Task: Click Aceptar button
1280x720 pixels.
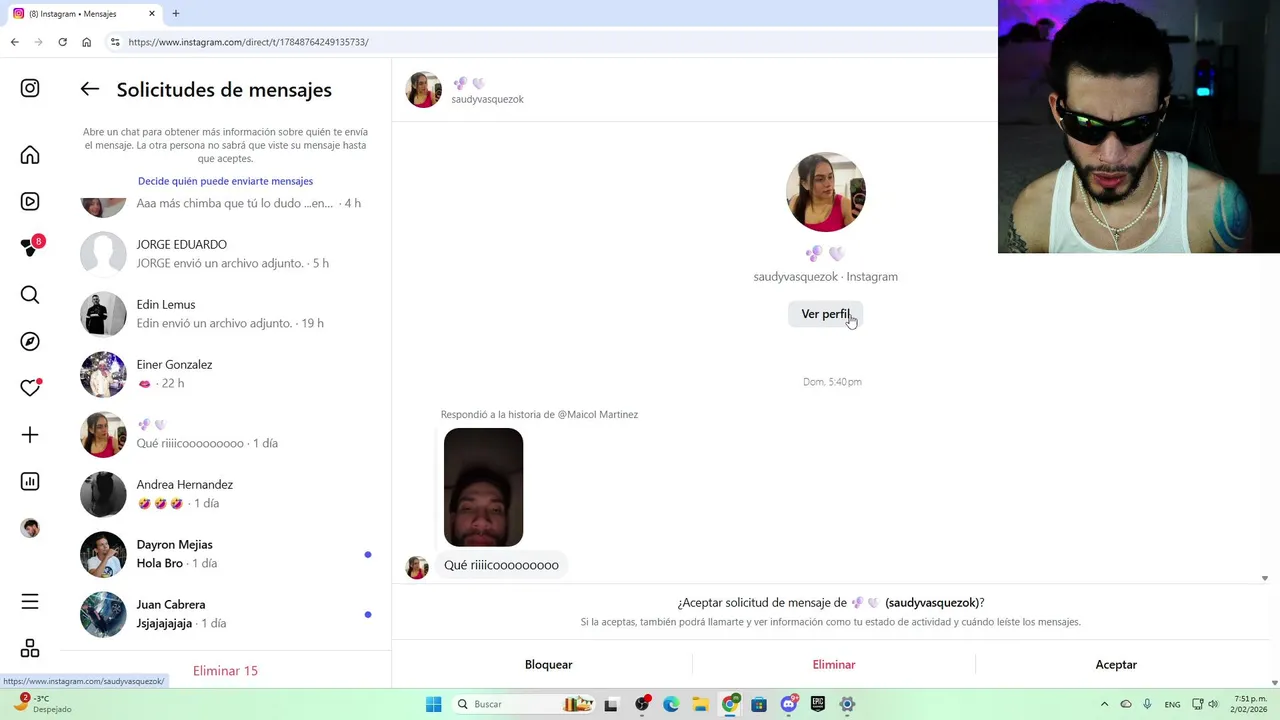Action: pos(1116,664)
